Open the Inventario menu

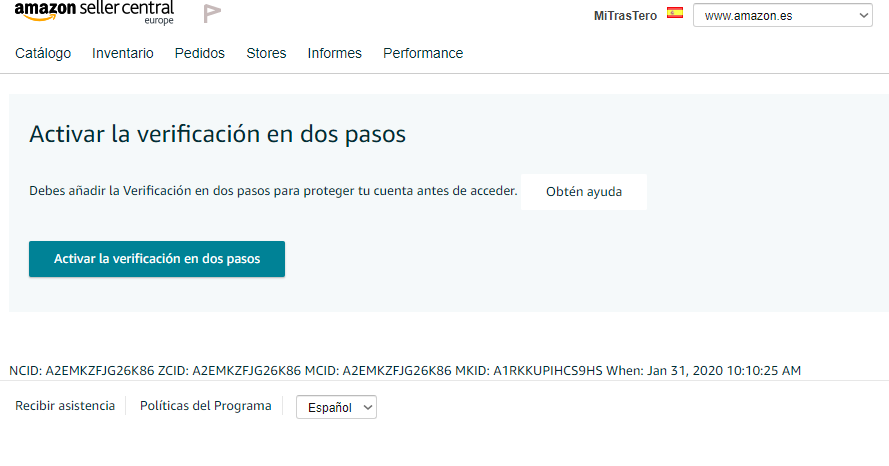pyautogui.click(x=122, y=53)
